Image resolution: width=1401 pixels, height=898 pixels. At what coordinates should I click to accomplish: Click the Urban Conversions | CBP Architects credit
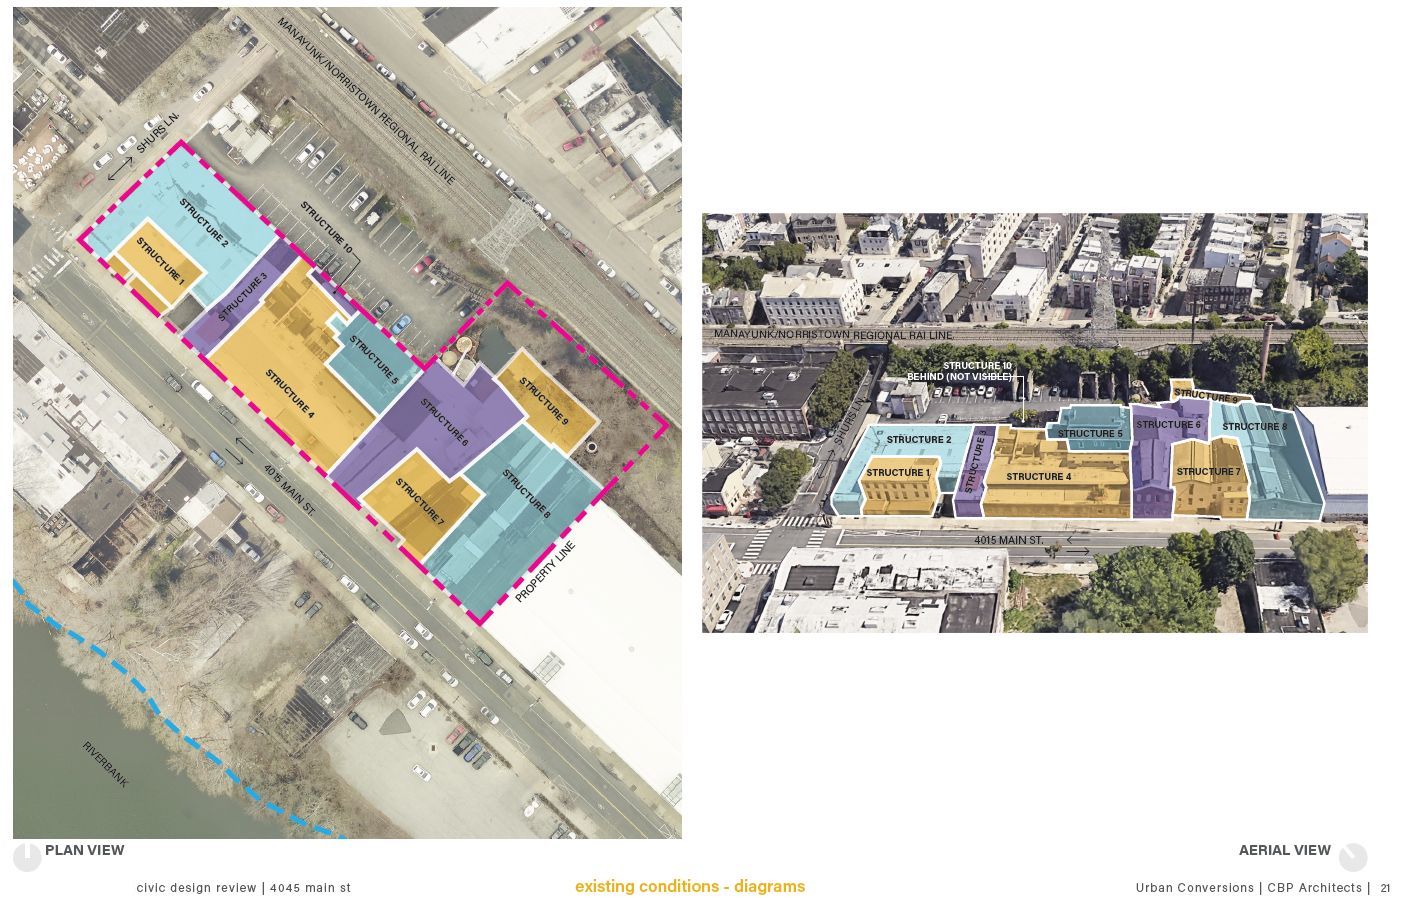click(x=1248, y=887)
